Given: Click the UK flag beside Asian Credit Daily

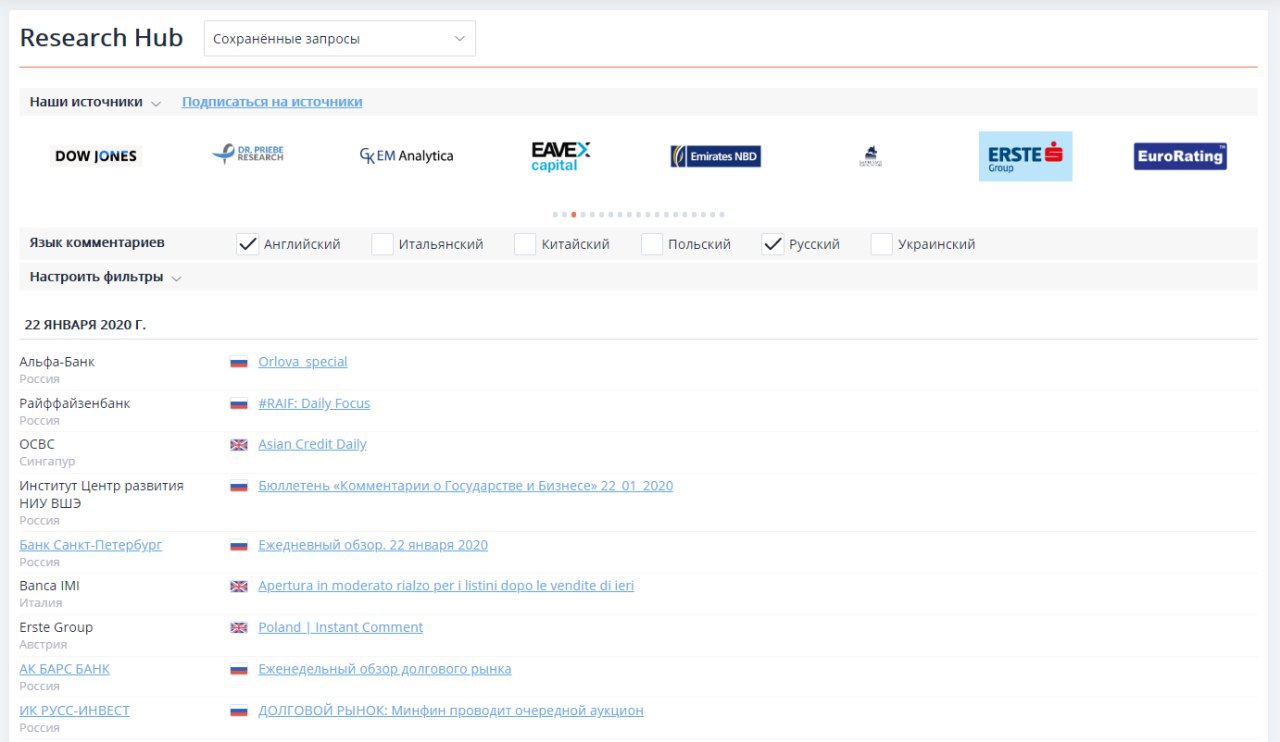Looking at the screenshot, I should tap(239, 445).
